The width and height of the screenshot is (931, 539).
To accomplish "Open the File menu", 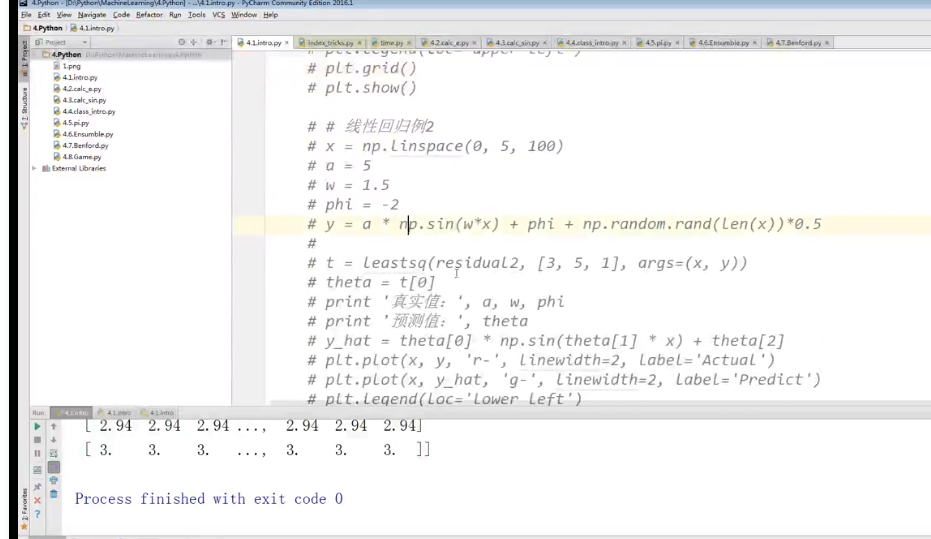I will 26,15.
